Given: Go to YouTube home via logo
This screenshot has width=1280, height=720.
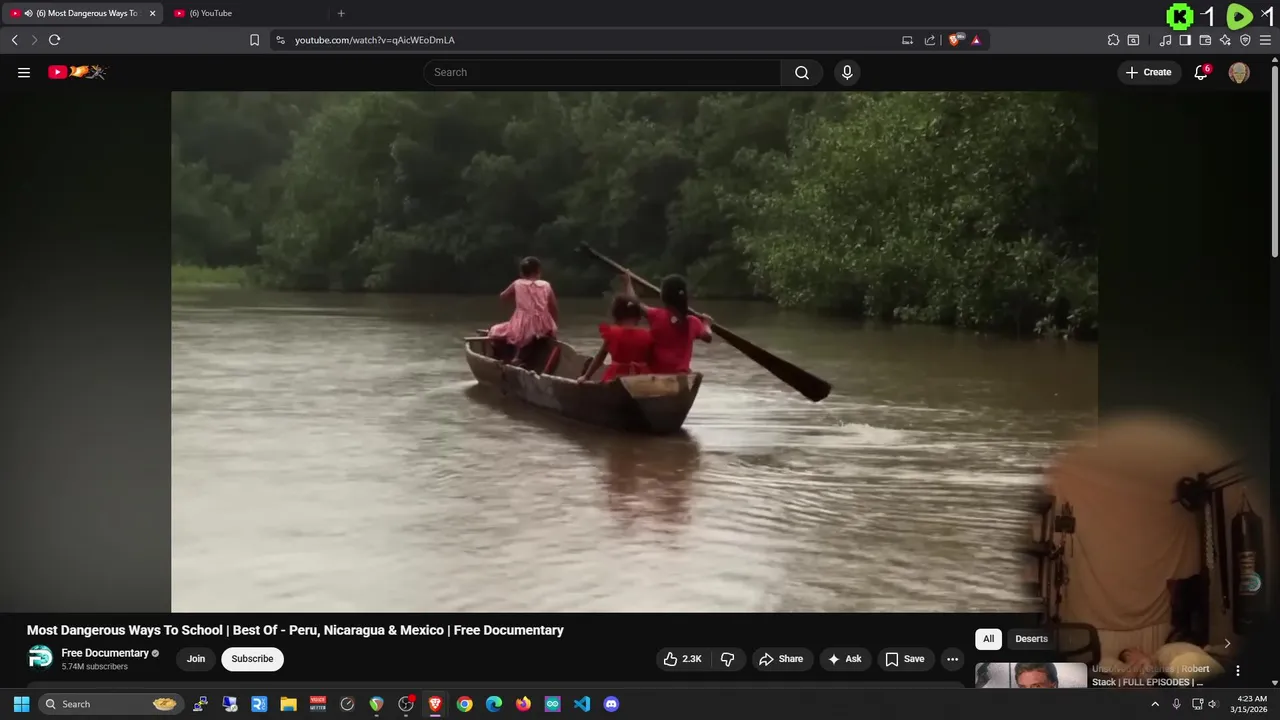Looking at the screenshot, I should click(x=77, y=72).
